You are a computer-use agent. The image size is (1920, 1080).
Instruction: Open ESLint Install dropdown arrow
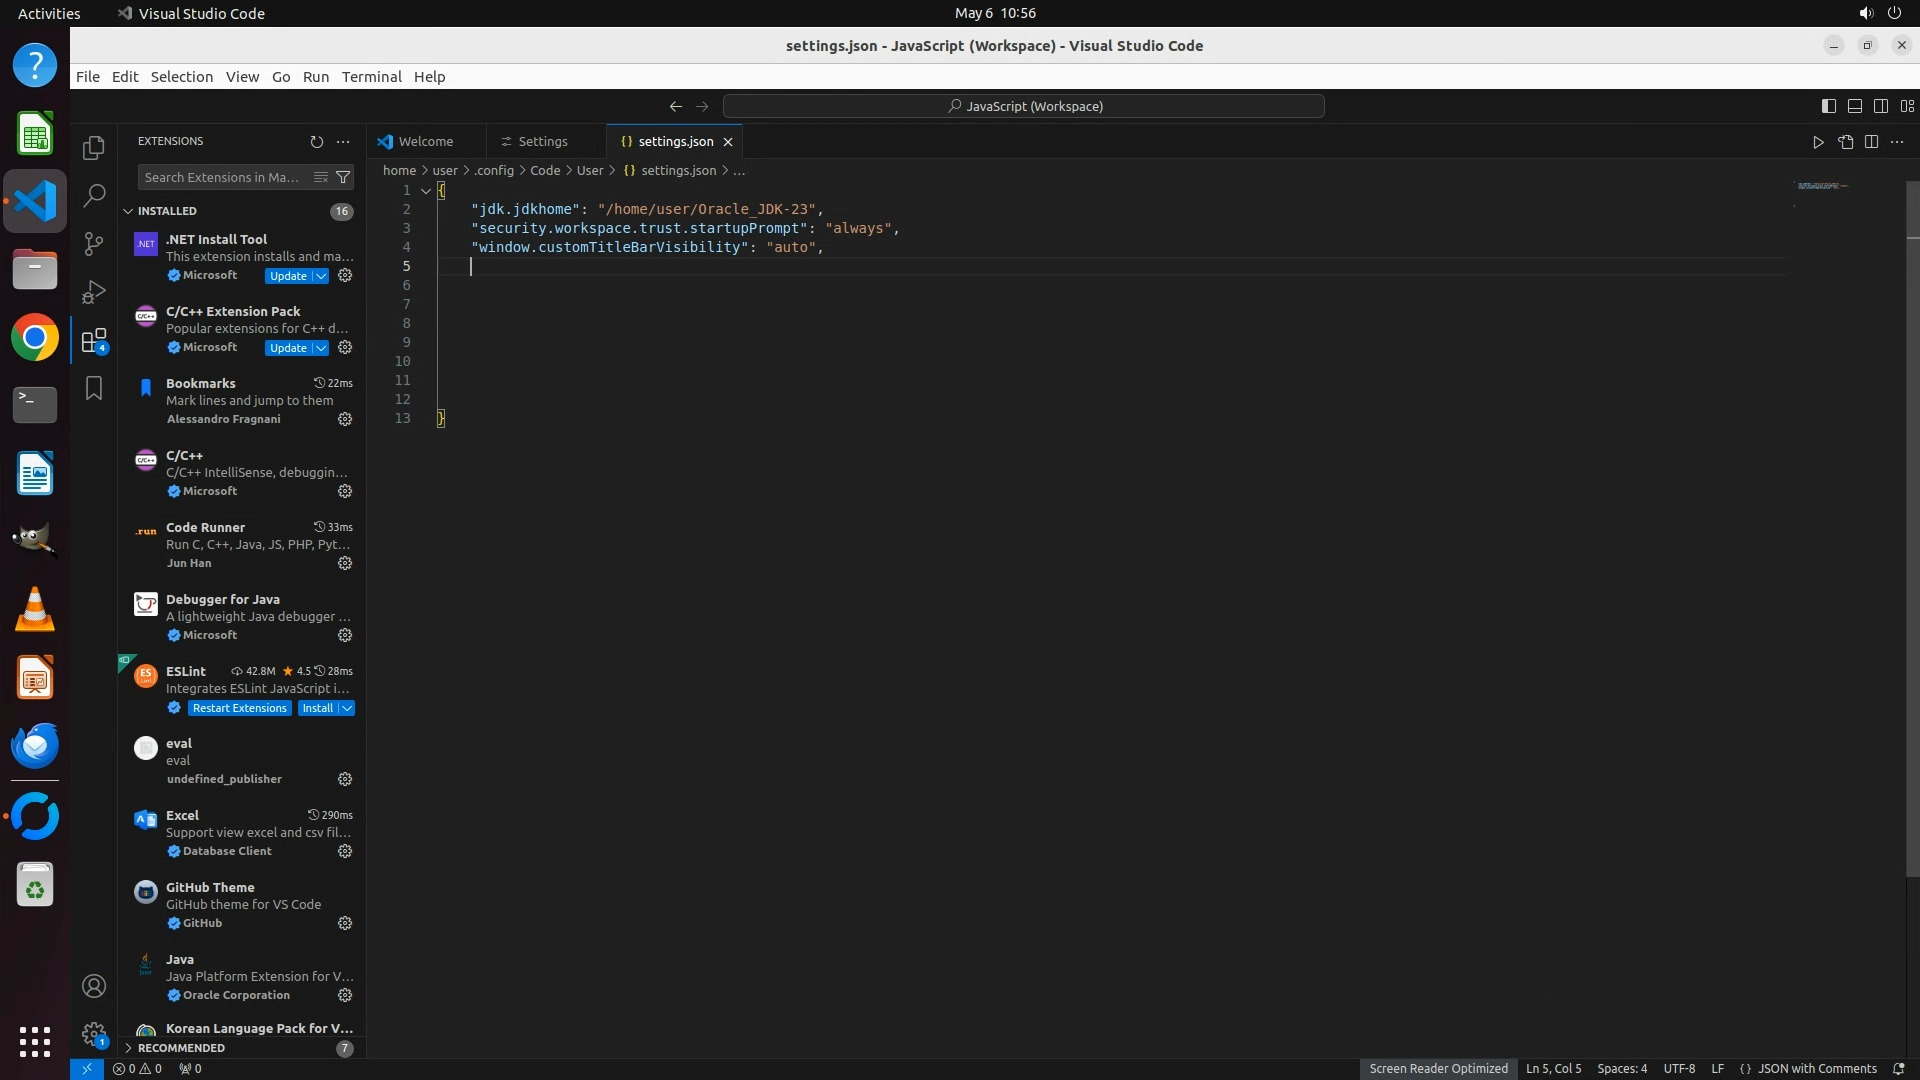(x=347, y=708)
